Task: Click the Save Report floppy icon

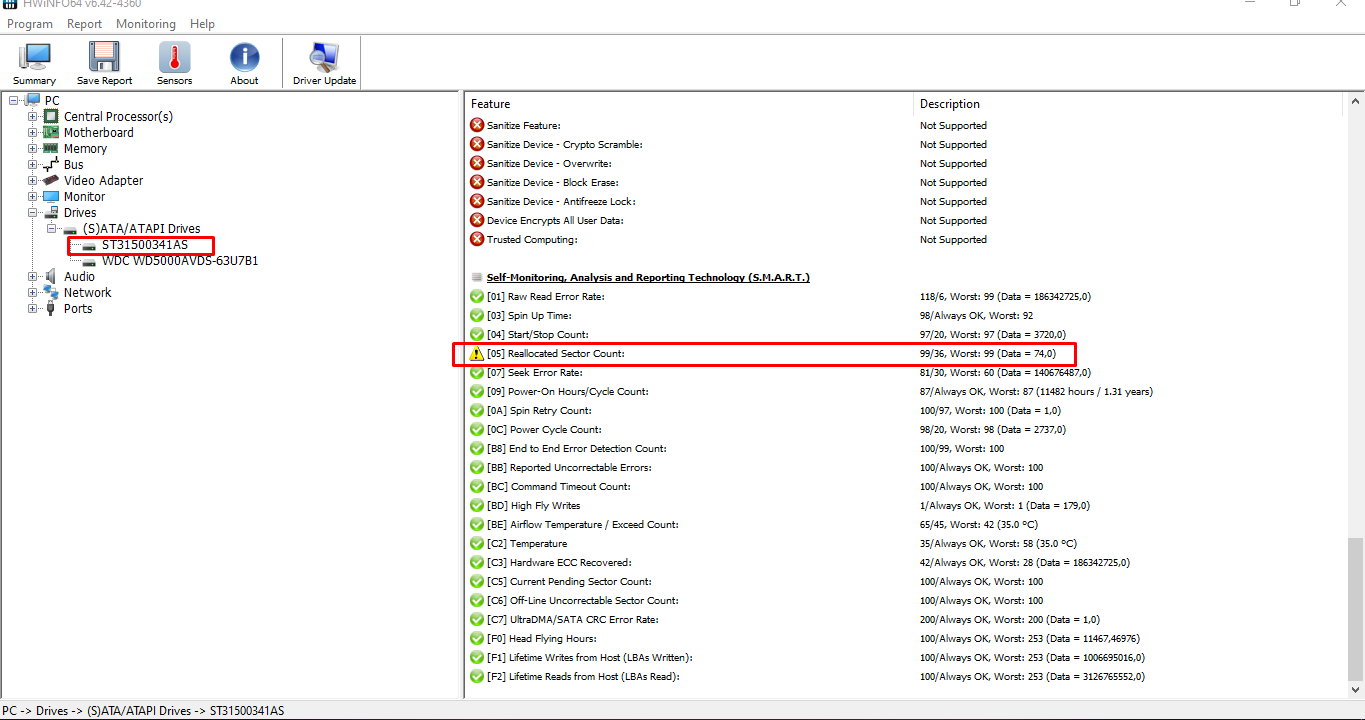Action: pyautogui.click(x=104, y=56)
